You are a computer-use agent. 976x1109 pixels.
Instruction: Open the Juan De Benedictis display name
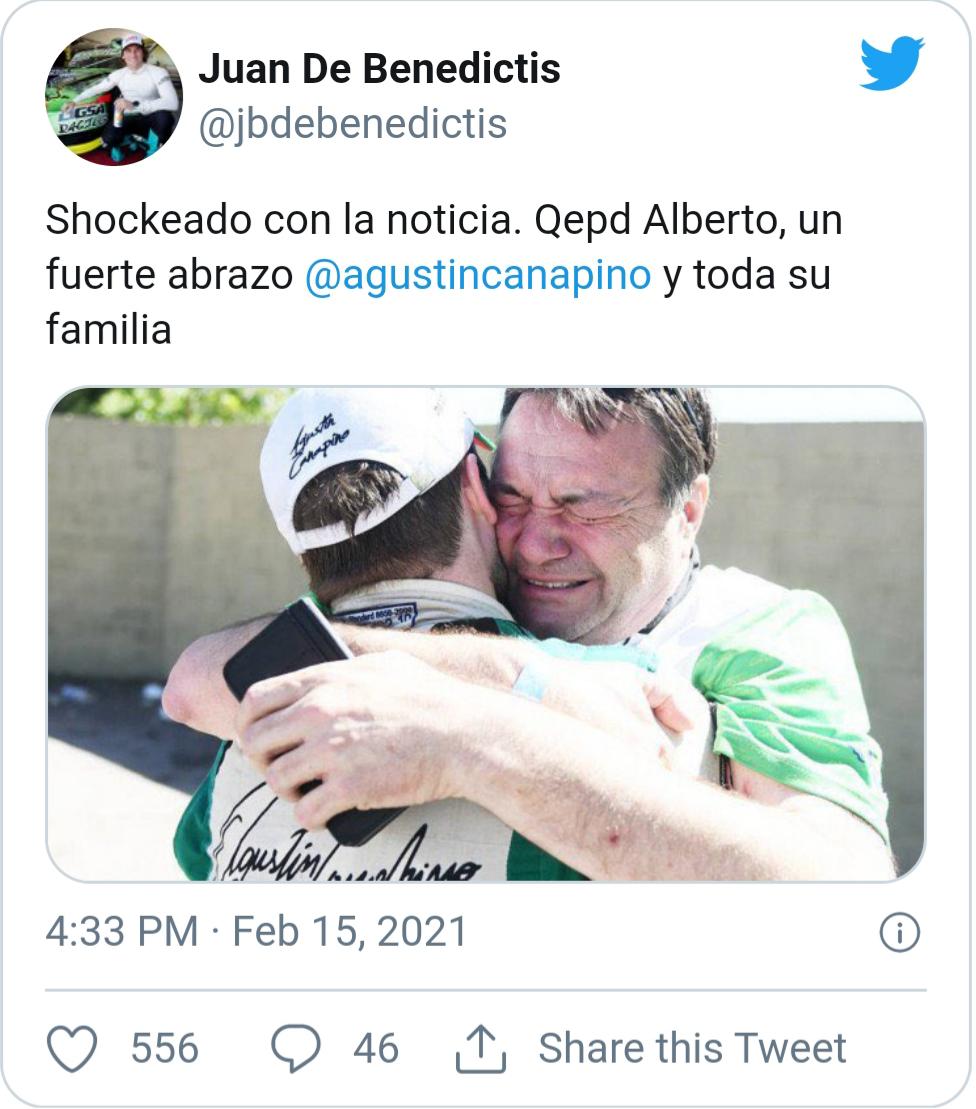tap(379, 69)
